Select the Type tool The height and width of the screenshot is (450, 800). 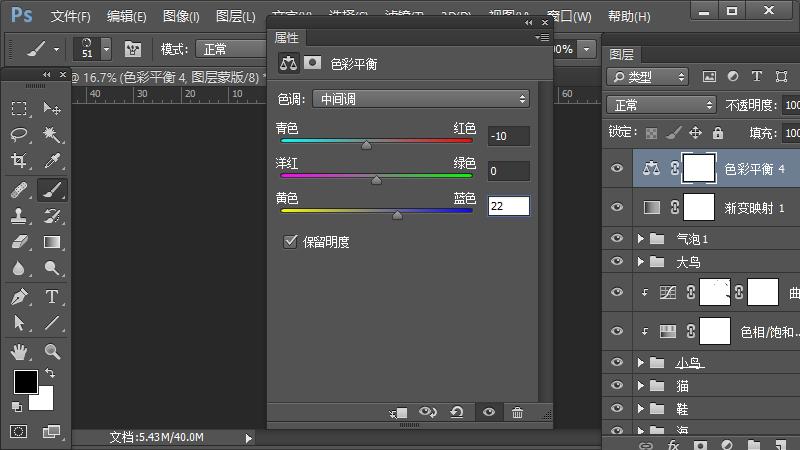[52, 296]
